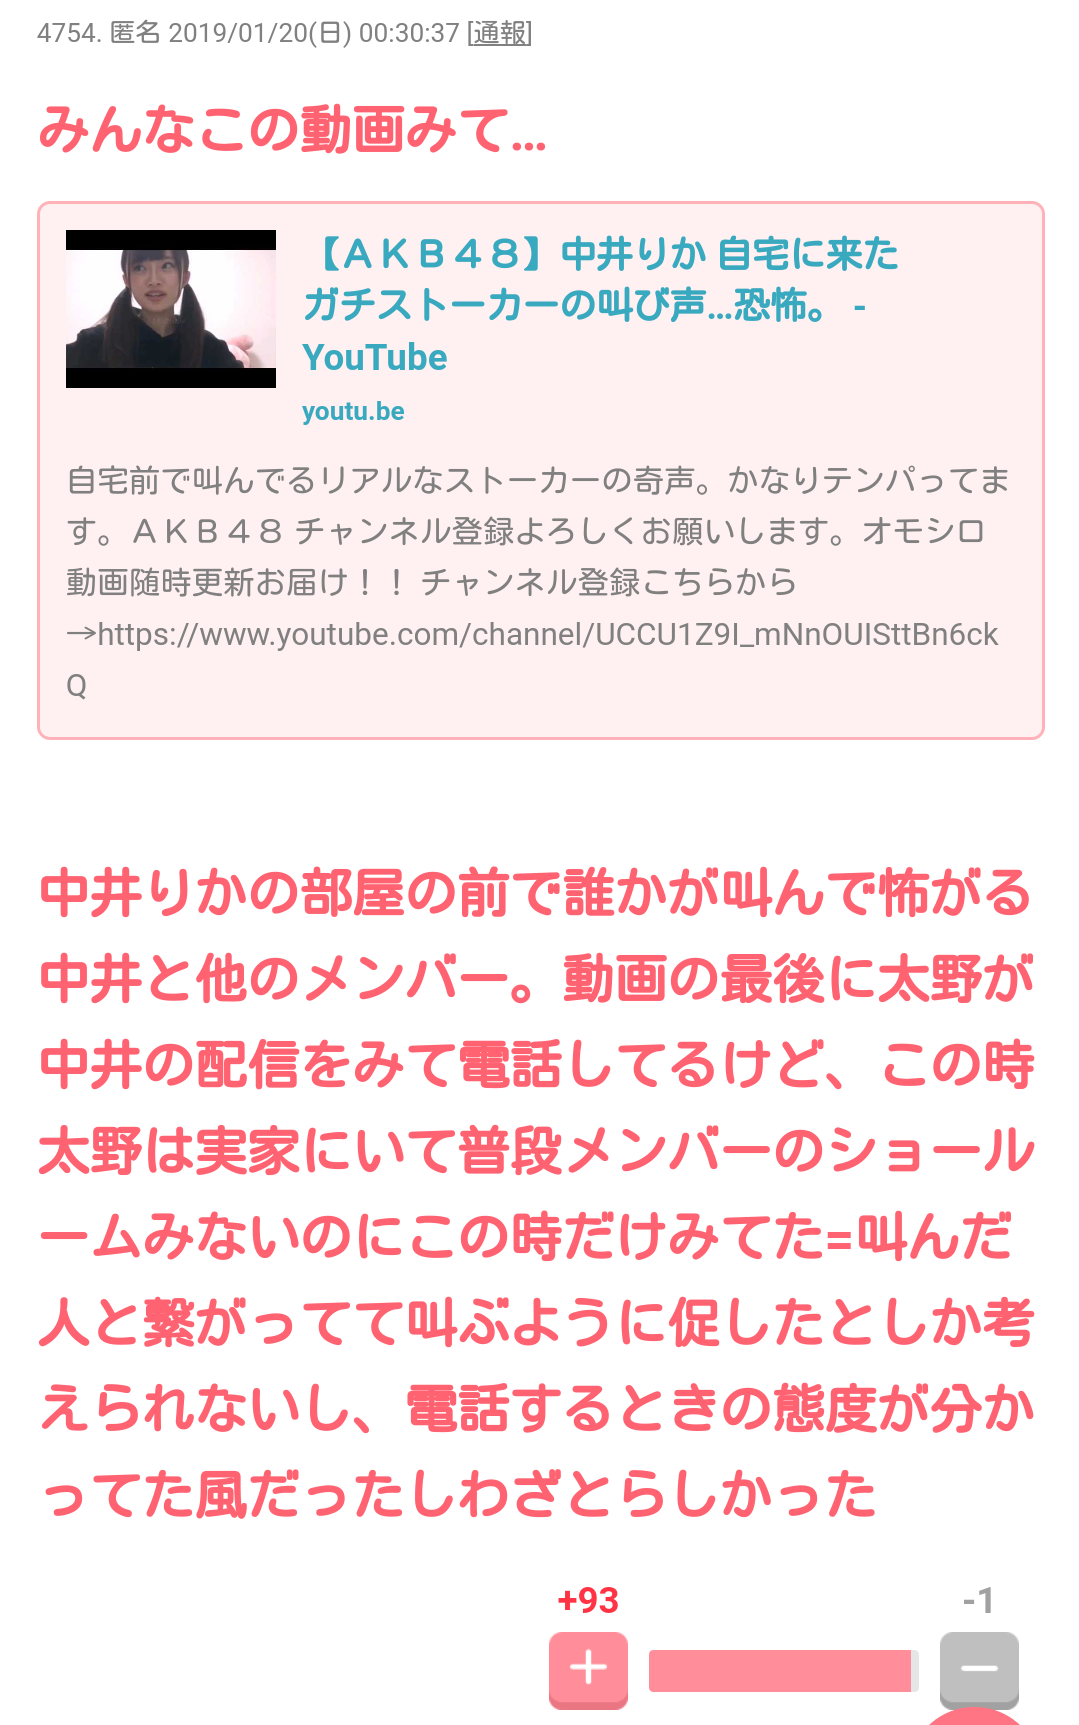The width and height of the screenshot is (1079, 1725).
Task: Click the word YouTube in the card title
Action: click(375, 358)
